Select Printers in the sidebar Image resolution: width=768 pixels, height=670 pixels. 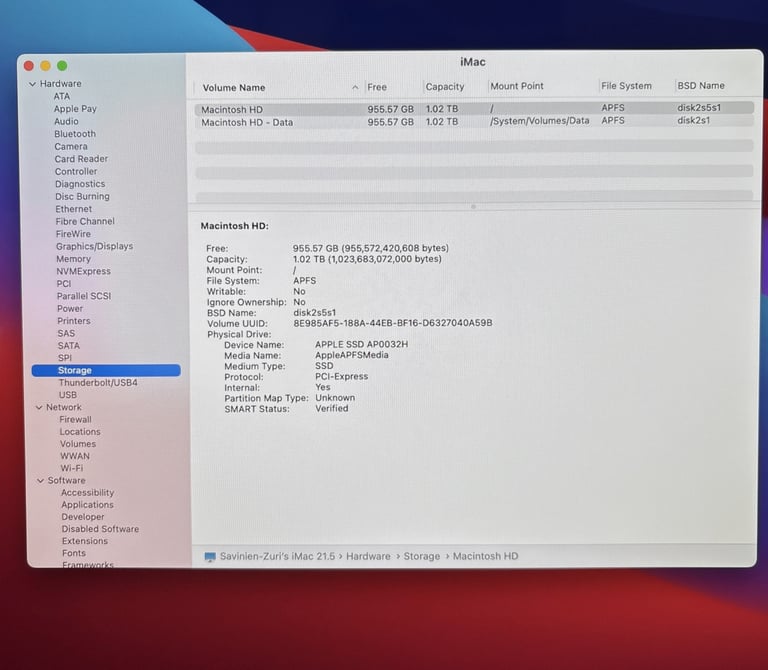[73, 321]
